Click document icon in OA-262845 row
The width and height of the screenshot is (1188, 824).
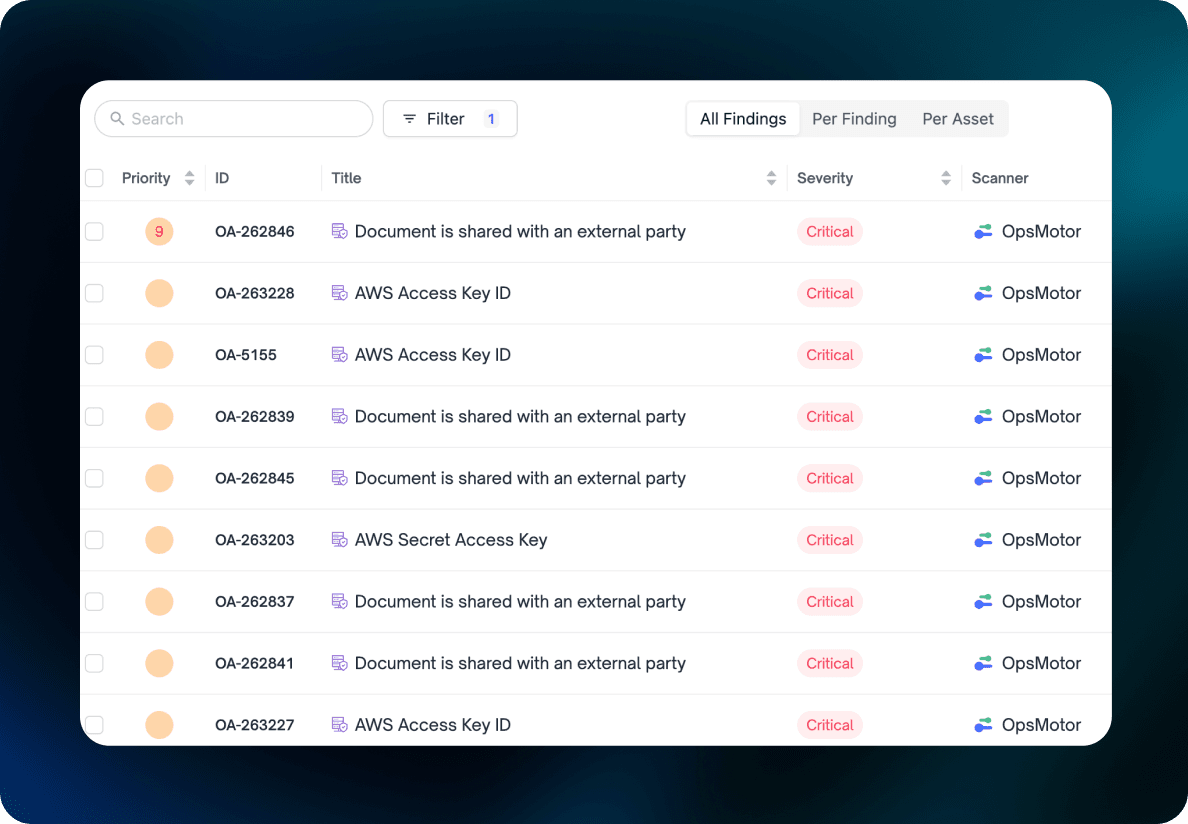click(339, 478)
